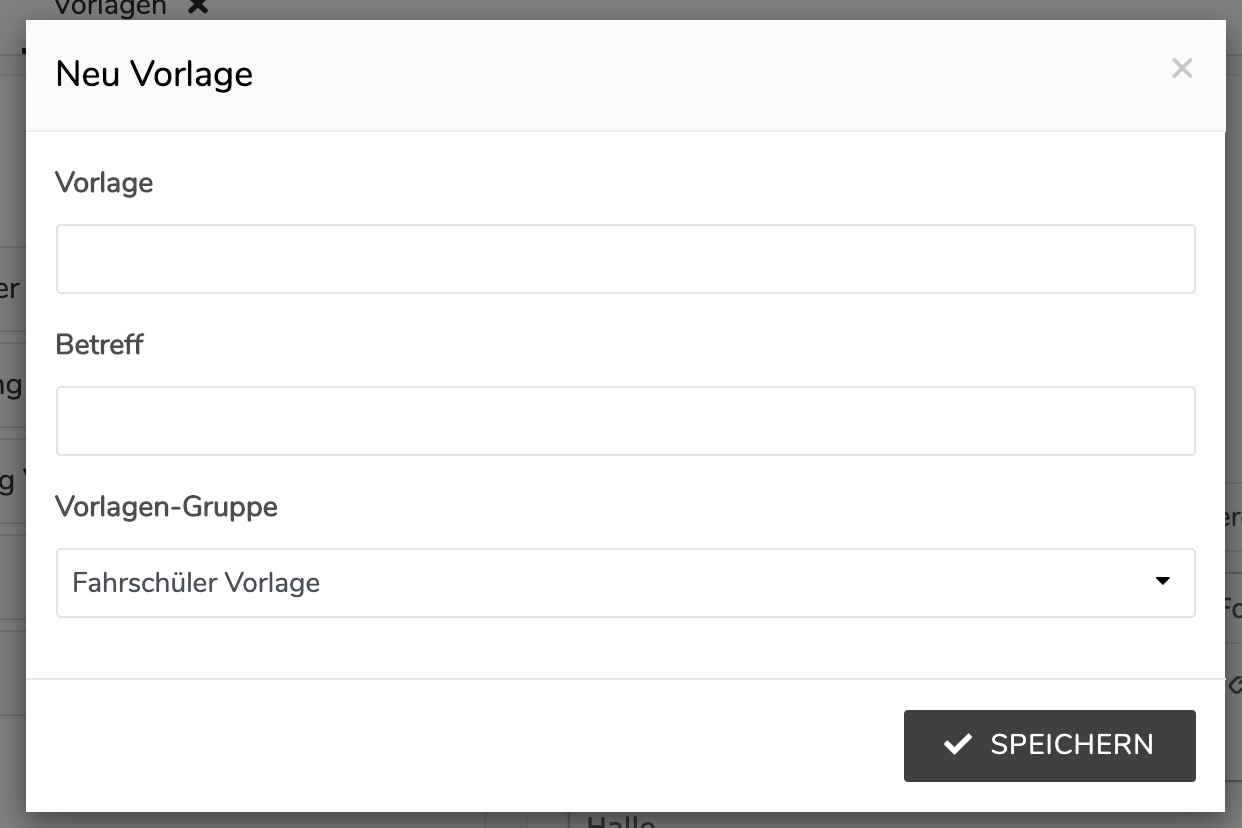Viewport: 1242px width, 828px height.
Task: Click the dimmed backdrop below the dialog
Action: coord(300,821)
